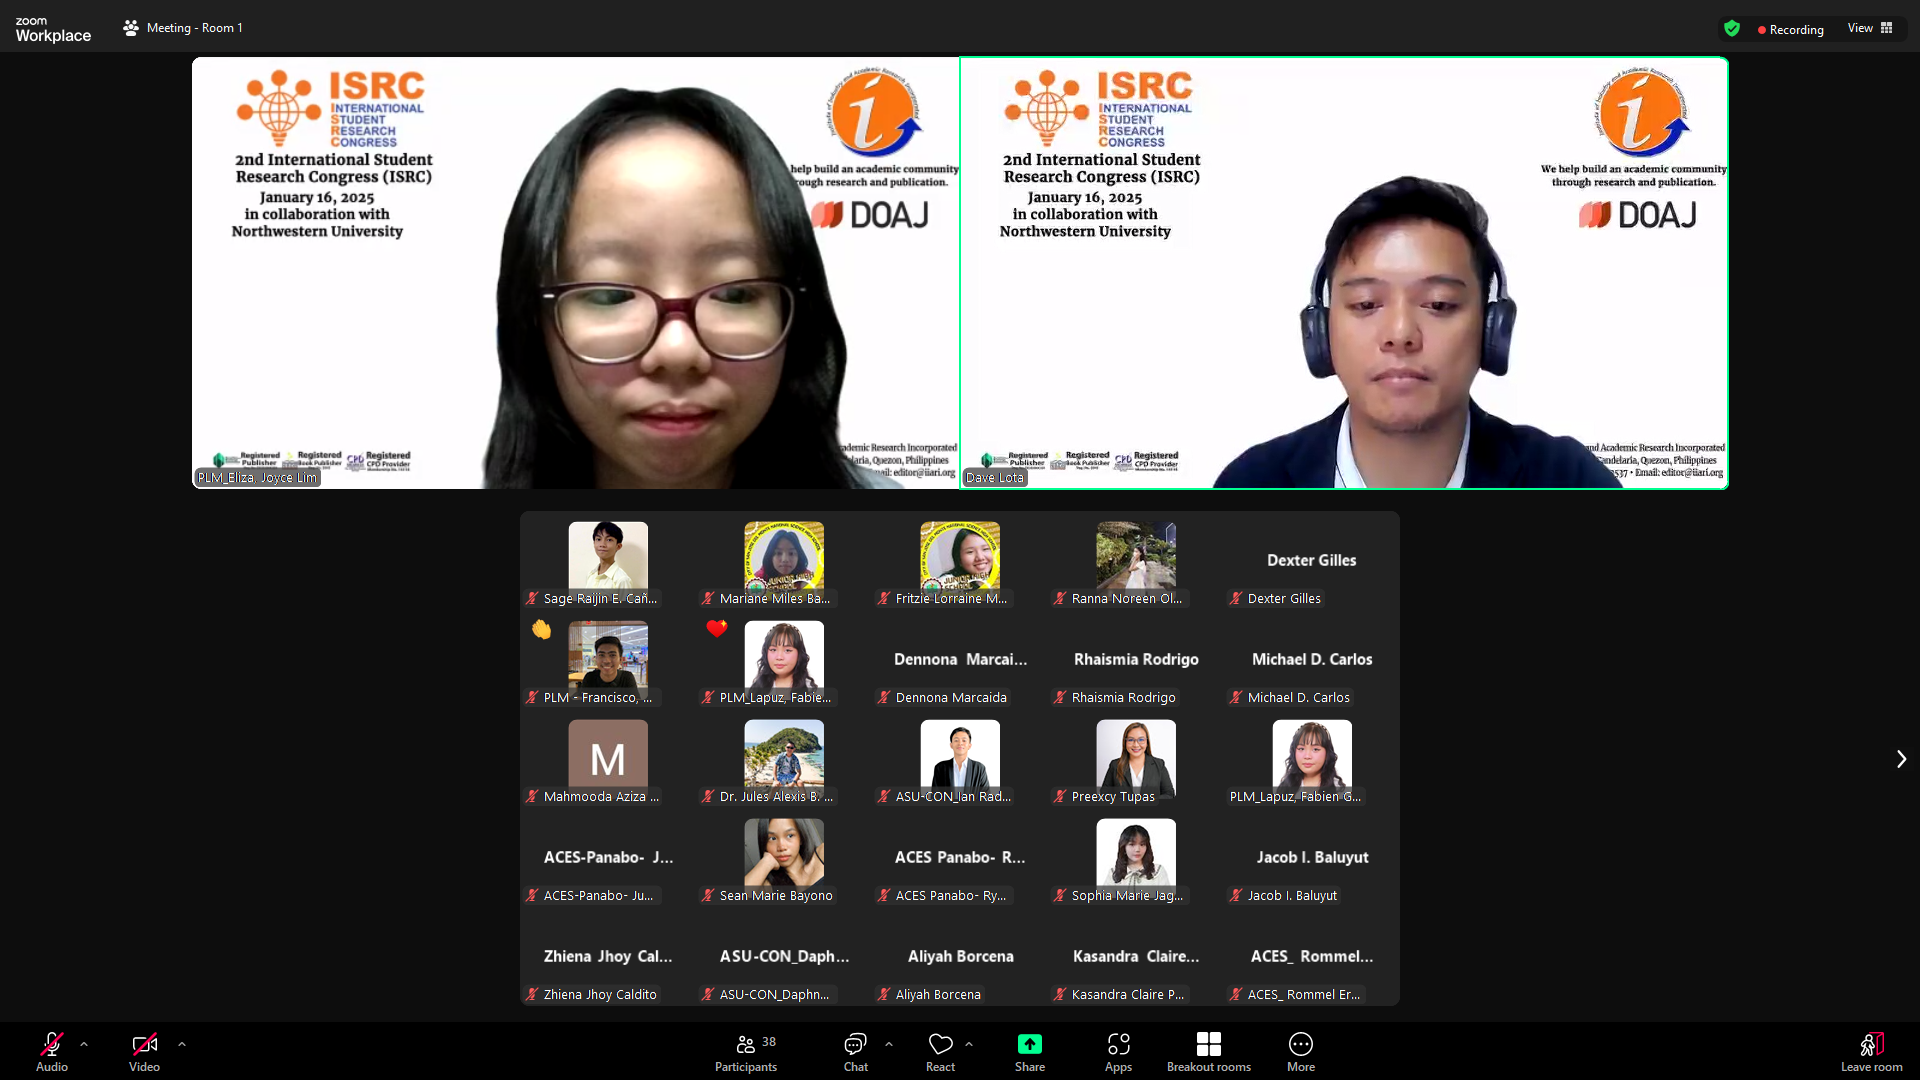This screenshot has height=1080, width=1920.
Task: Click the green encryption shield icon
Action: pos(1732,29)
